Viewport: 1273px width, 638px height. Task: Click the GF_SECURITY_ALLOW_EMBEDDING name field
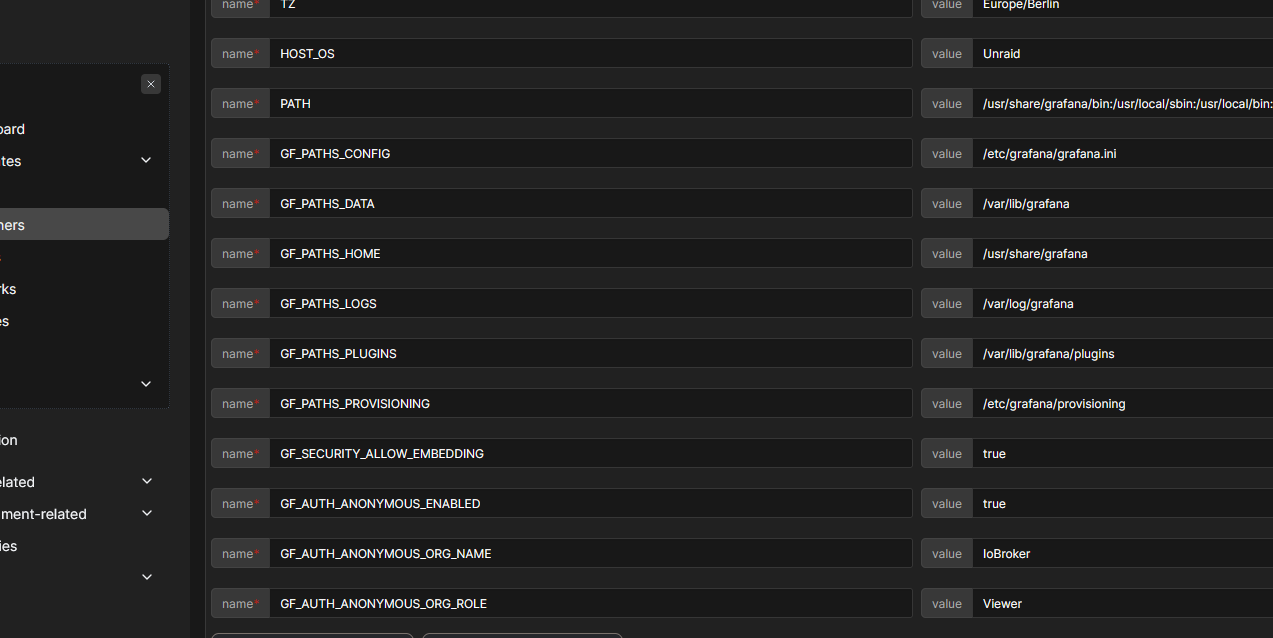(590, 454)
